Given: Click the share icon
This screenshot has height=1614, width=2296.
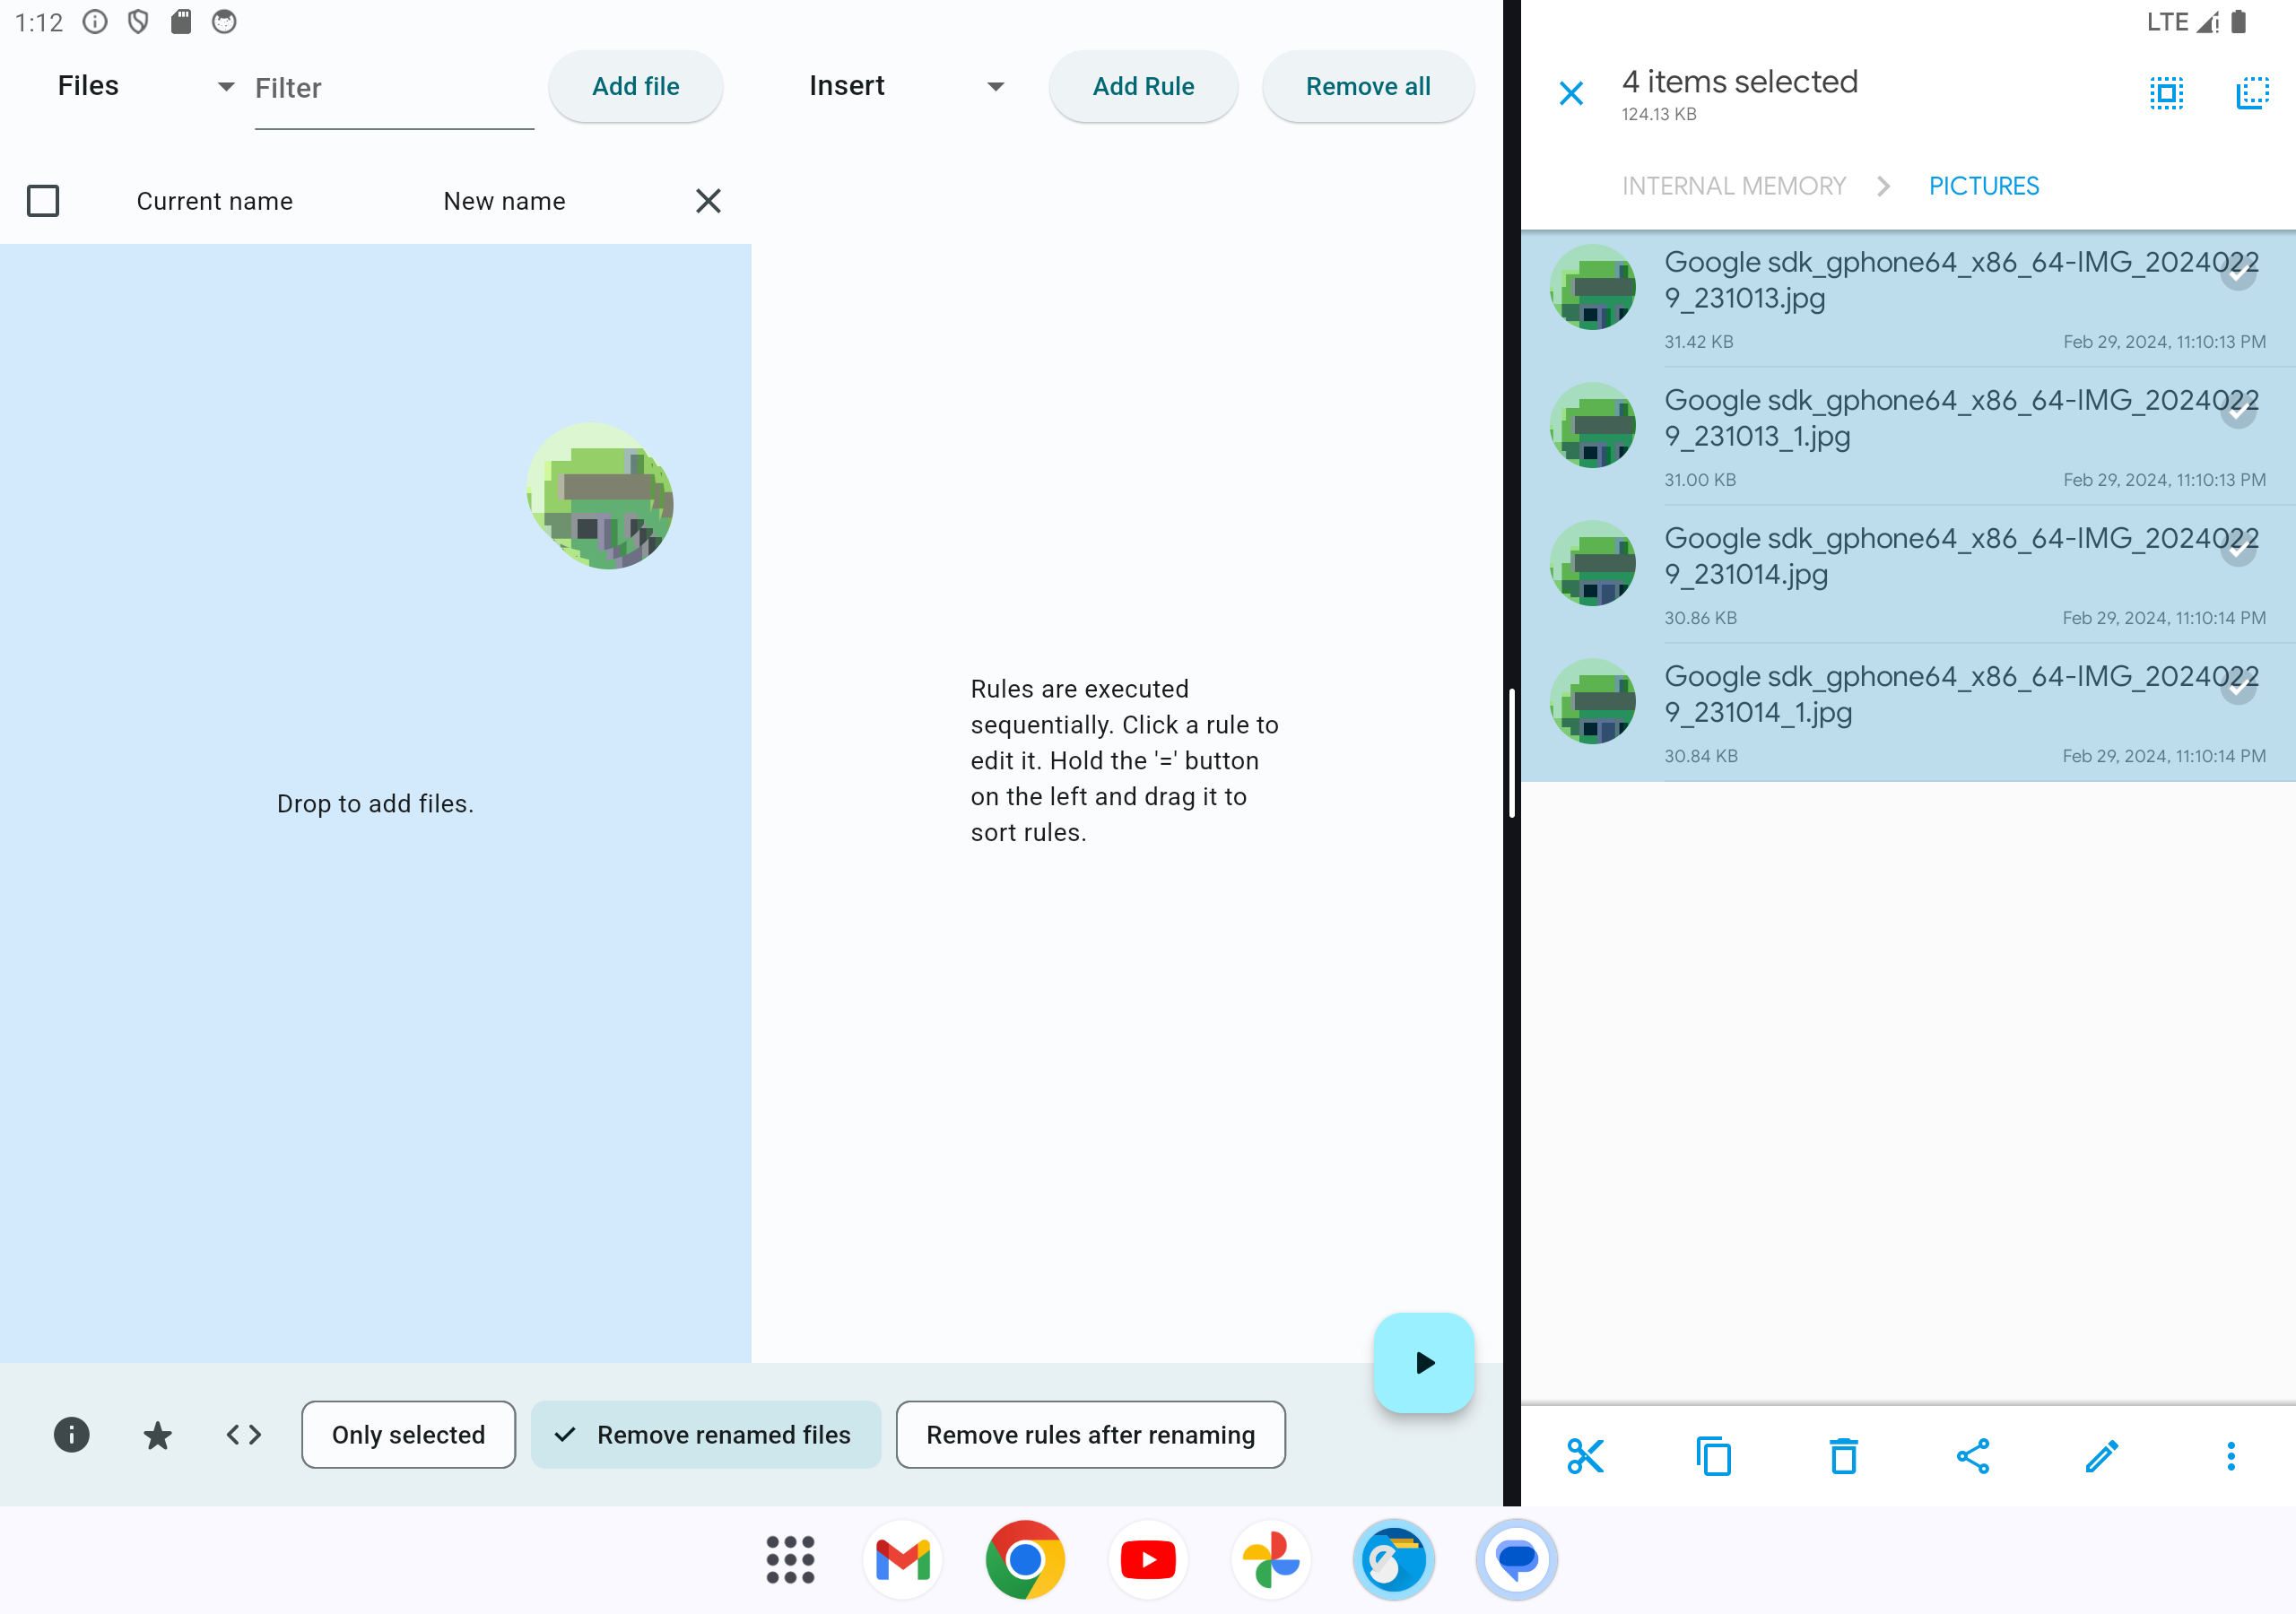Looking at the screenshot, I should click(1972, 1456).
